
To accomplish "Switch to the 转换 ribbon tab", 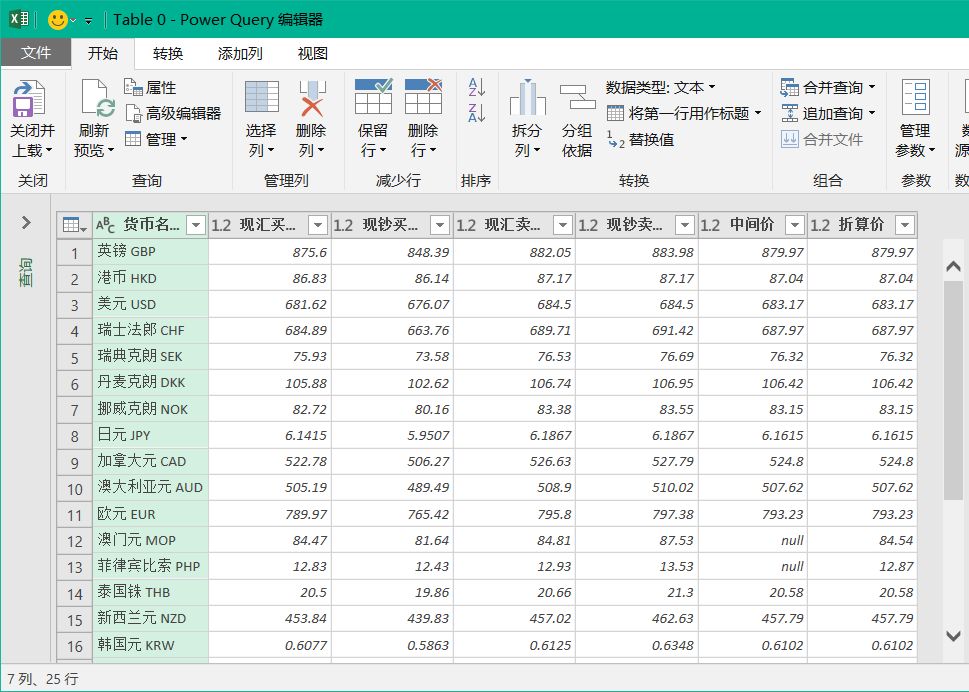I will pos(169,53).
